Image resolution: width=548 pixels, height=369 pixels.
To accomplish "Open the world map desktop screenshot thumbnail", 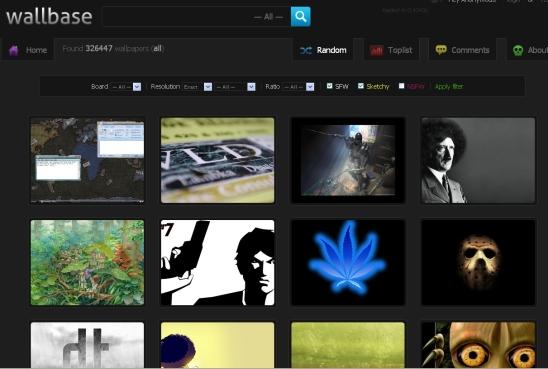I will click(87, 160).
